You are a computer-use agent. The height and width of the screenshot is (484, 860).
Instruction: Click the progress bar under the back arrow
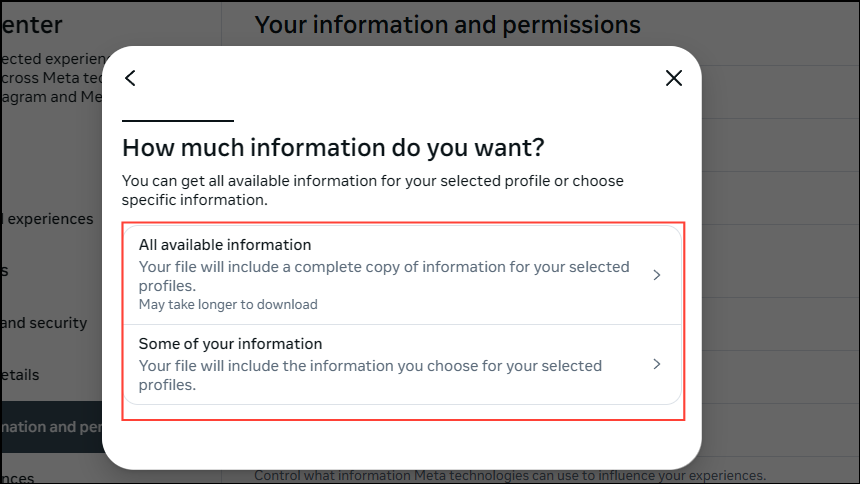point(177,121)
